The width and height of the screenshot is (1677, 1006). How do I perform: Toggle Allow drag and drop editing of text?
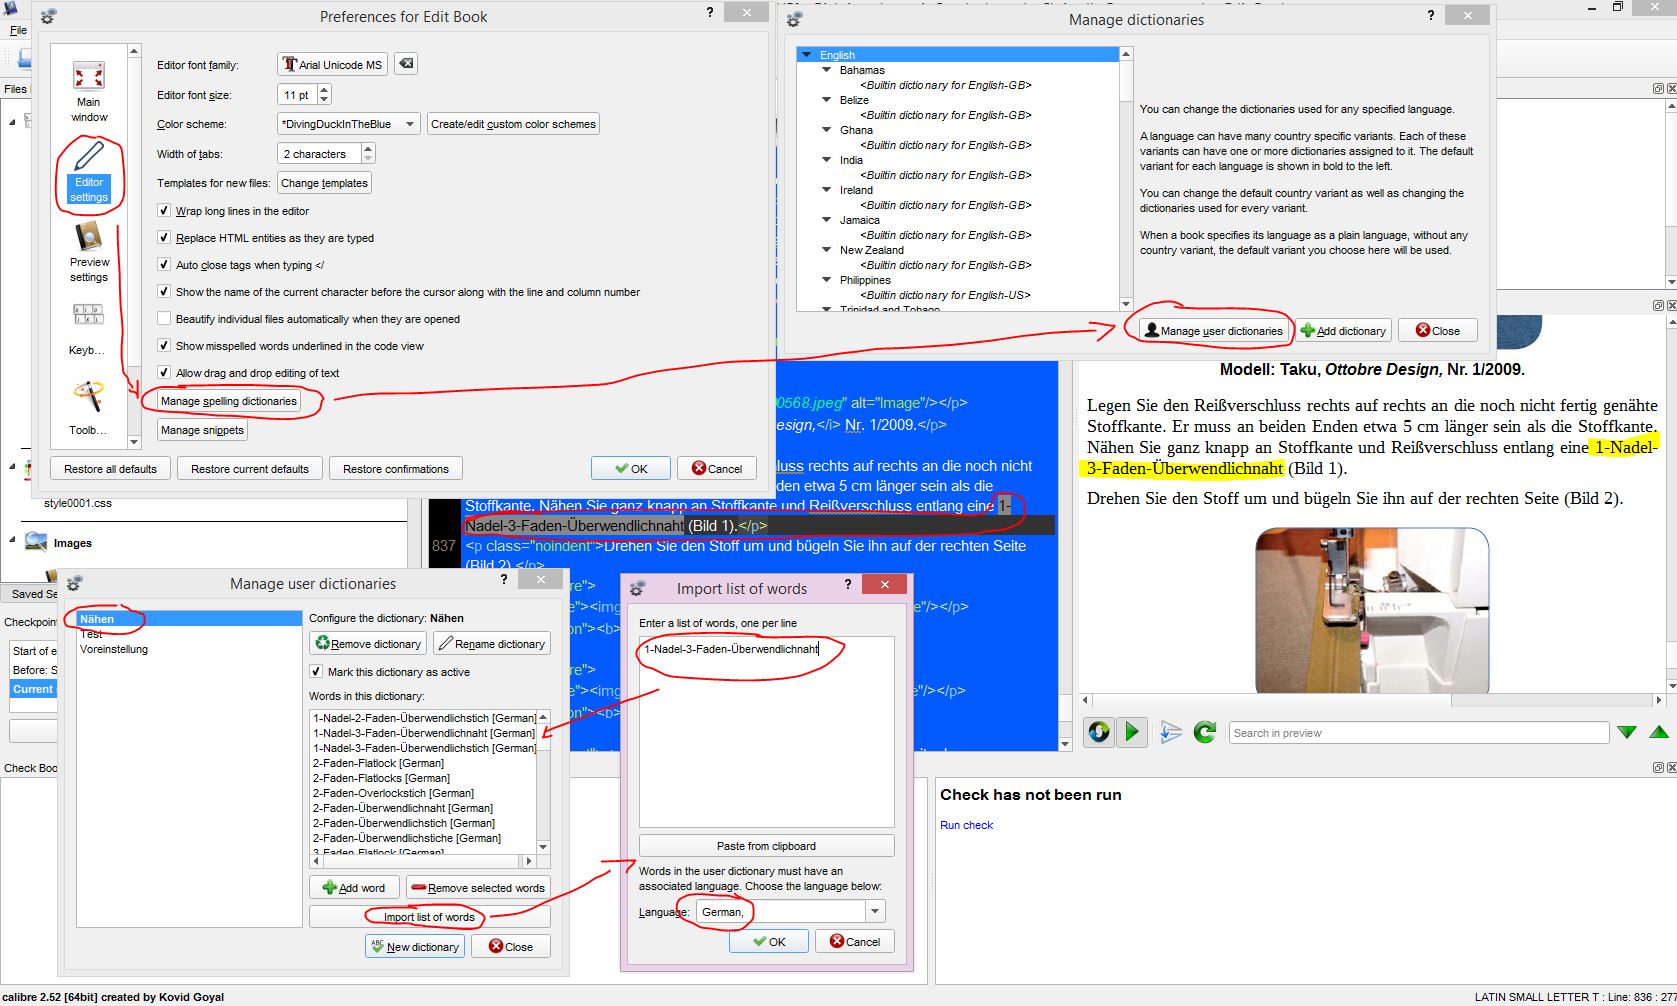164,373
